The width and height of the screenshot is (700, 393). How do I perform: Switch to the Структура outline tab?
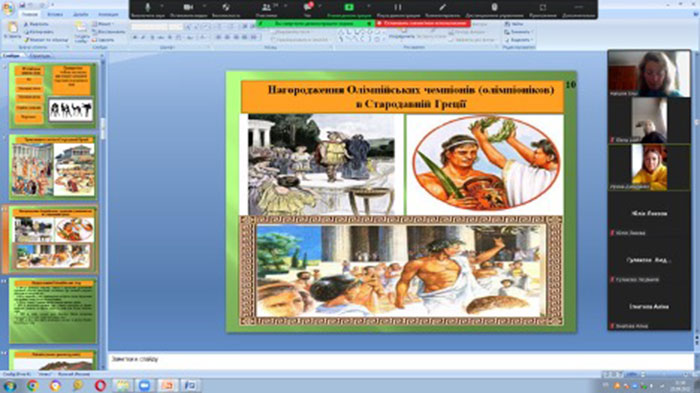coord(40,56)
